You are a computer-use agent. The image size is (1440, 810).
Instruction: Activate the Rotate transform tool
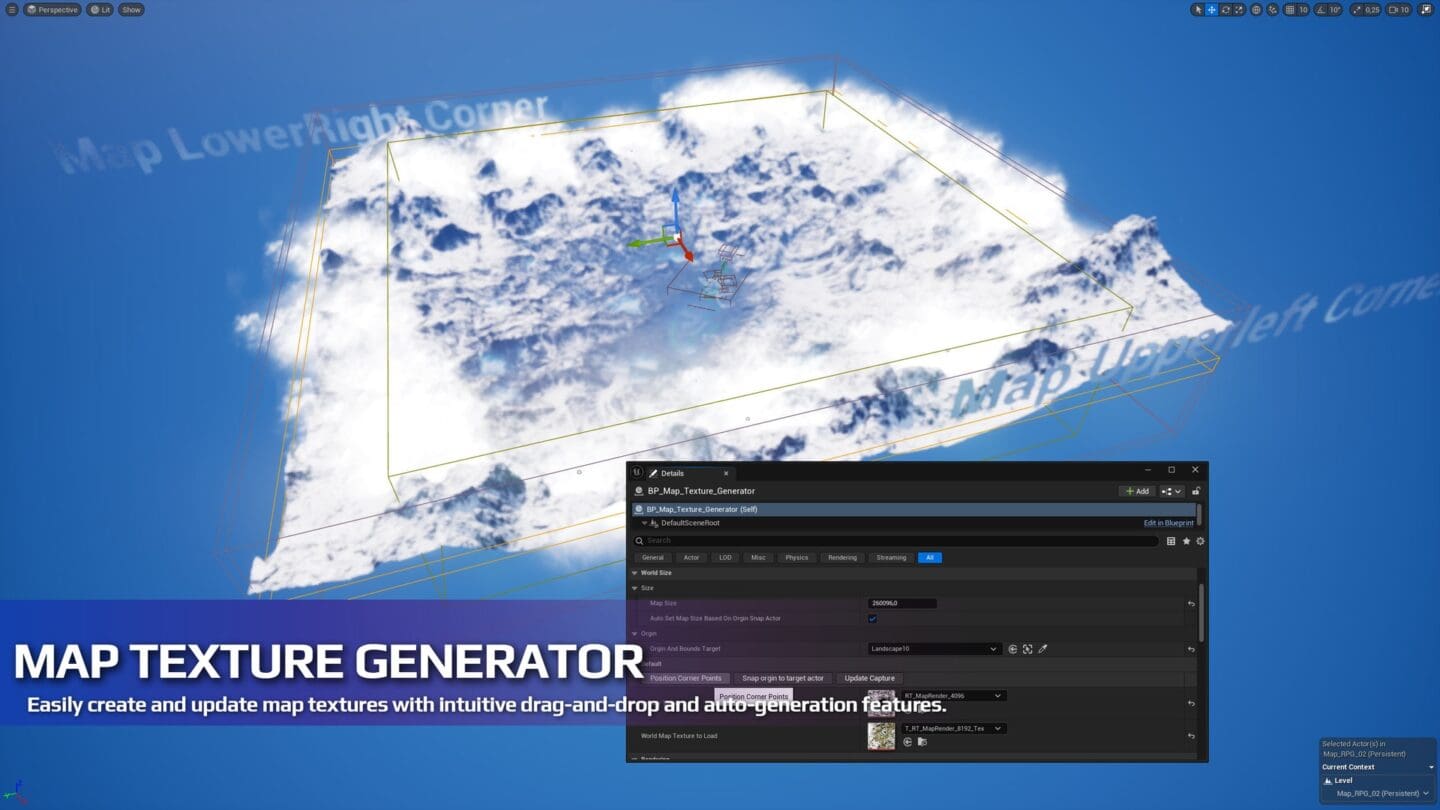(x=1225, y=10)
